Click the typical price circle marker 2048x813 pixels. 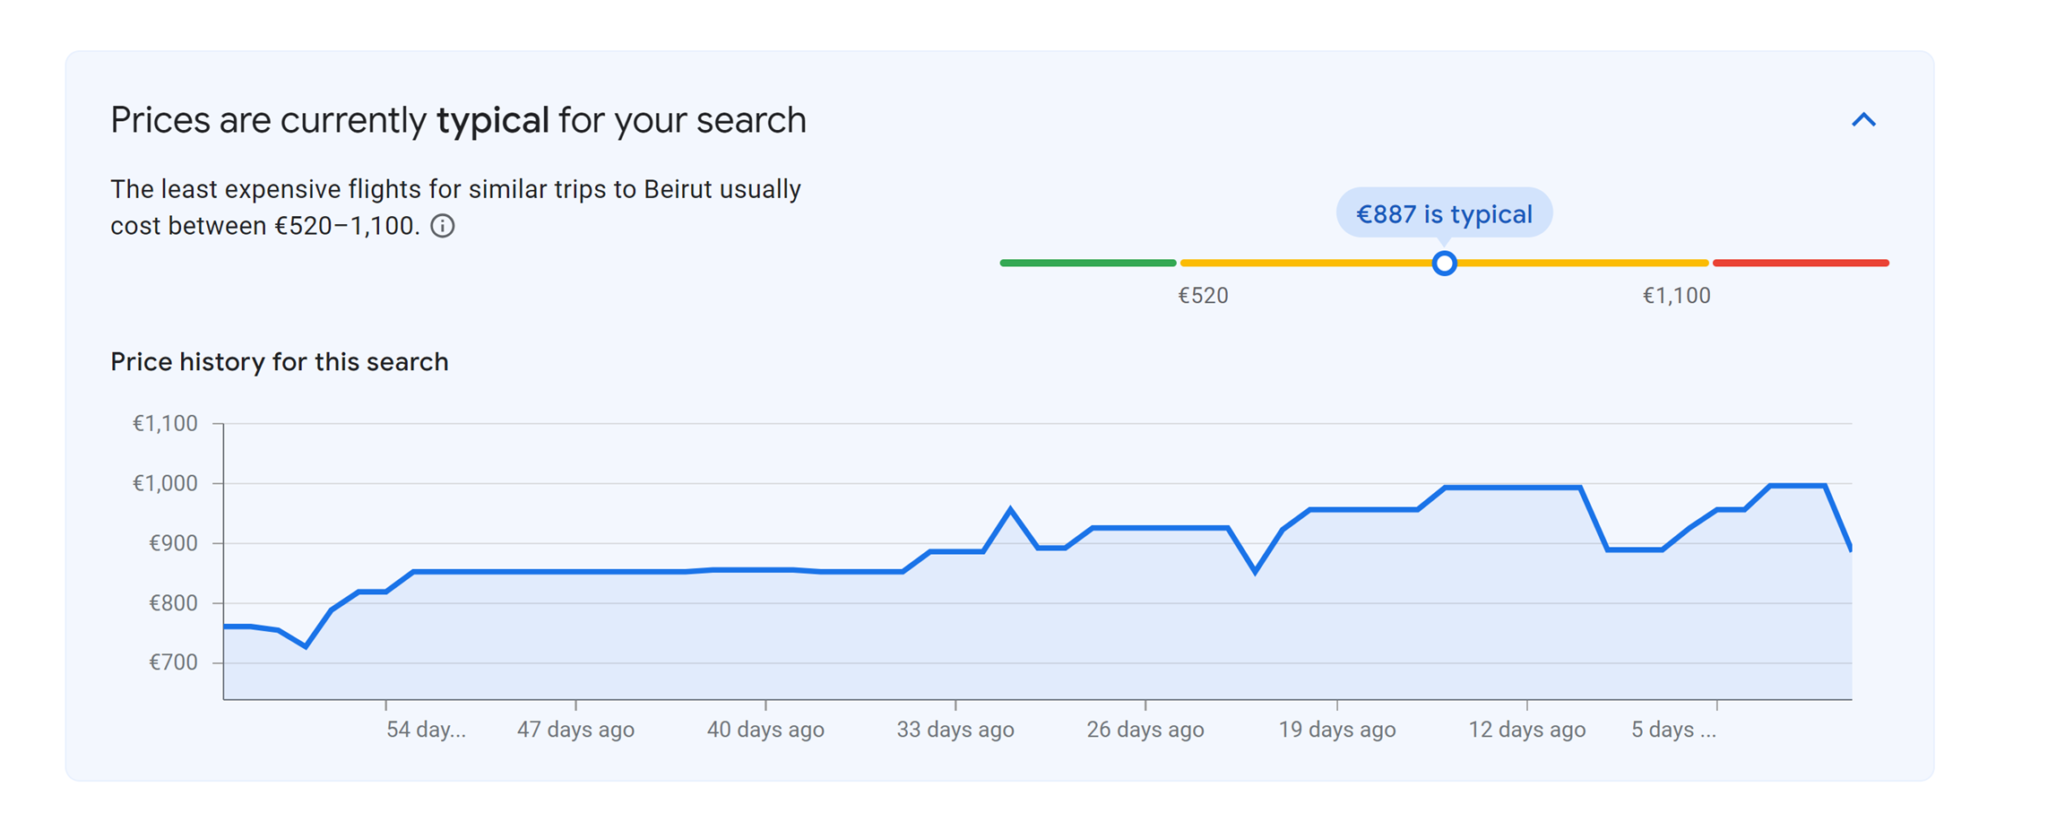1443,263
